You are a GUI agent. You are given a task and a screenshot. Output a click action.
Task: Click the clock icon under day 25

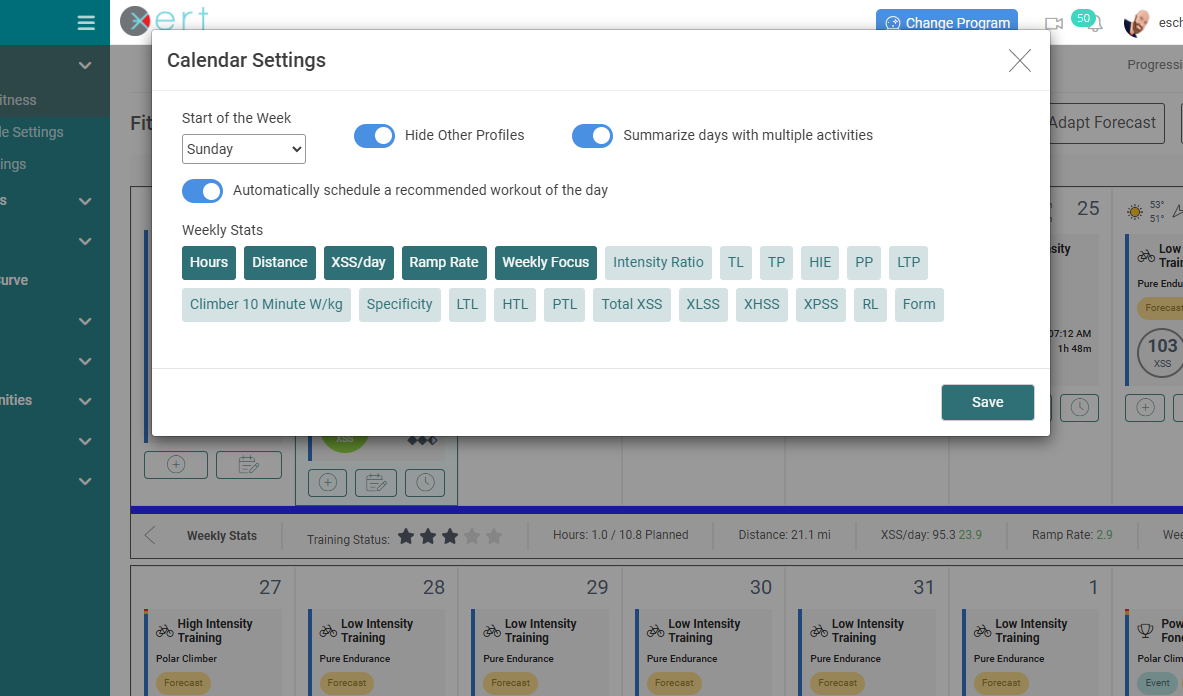coord(1079,407)
